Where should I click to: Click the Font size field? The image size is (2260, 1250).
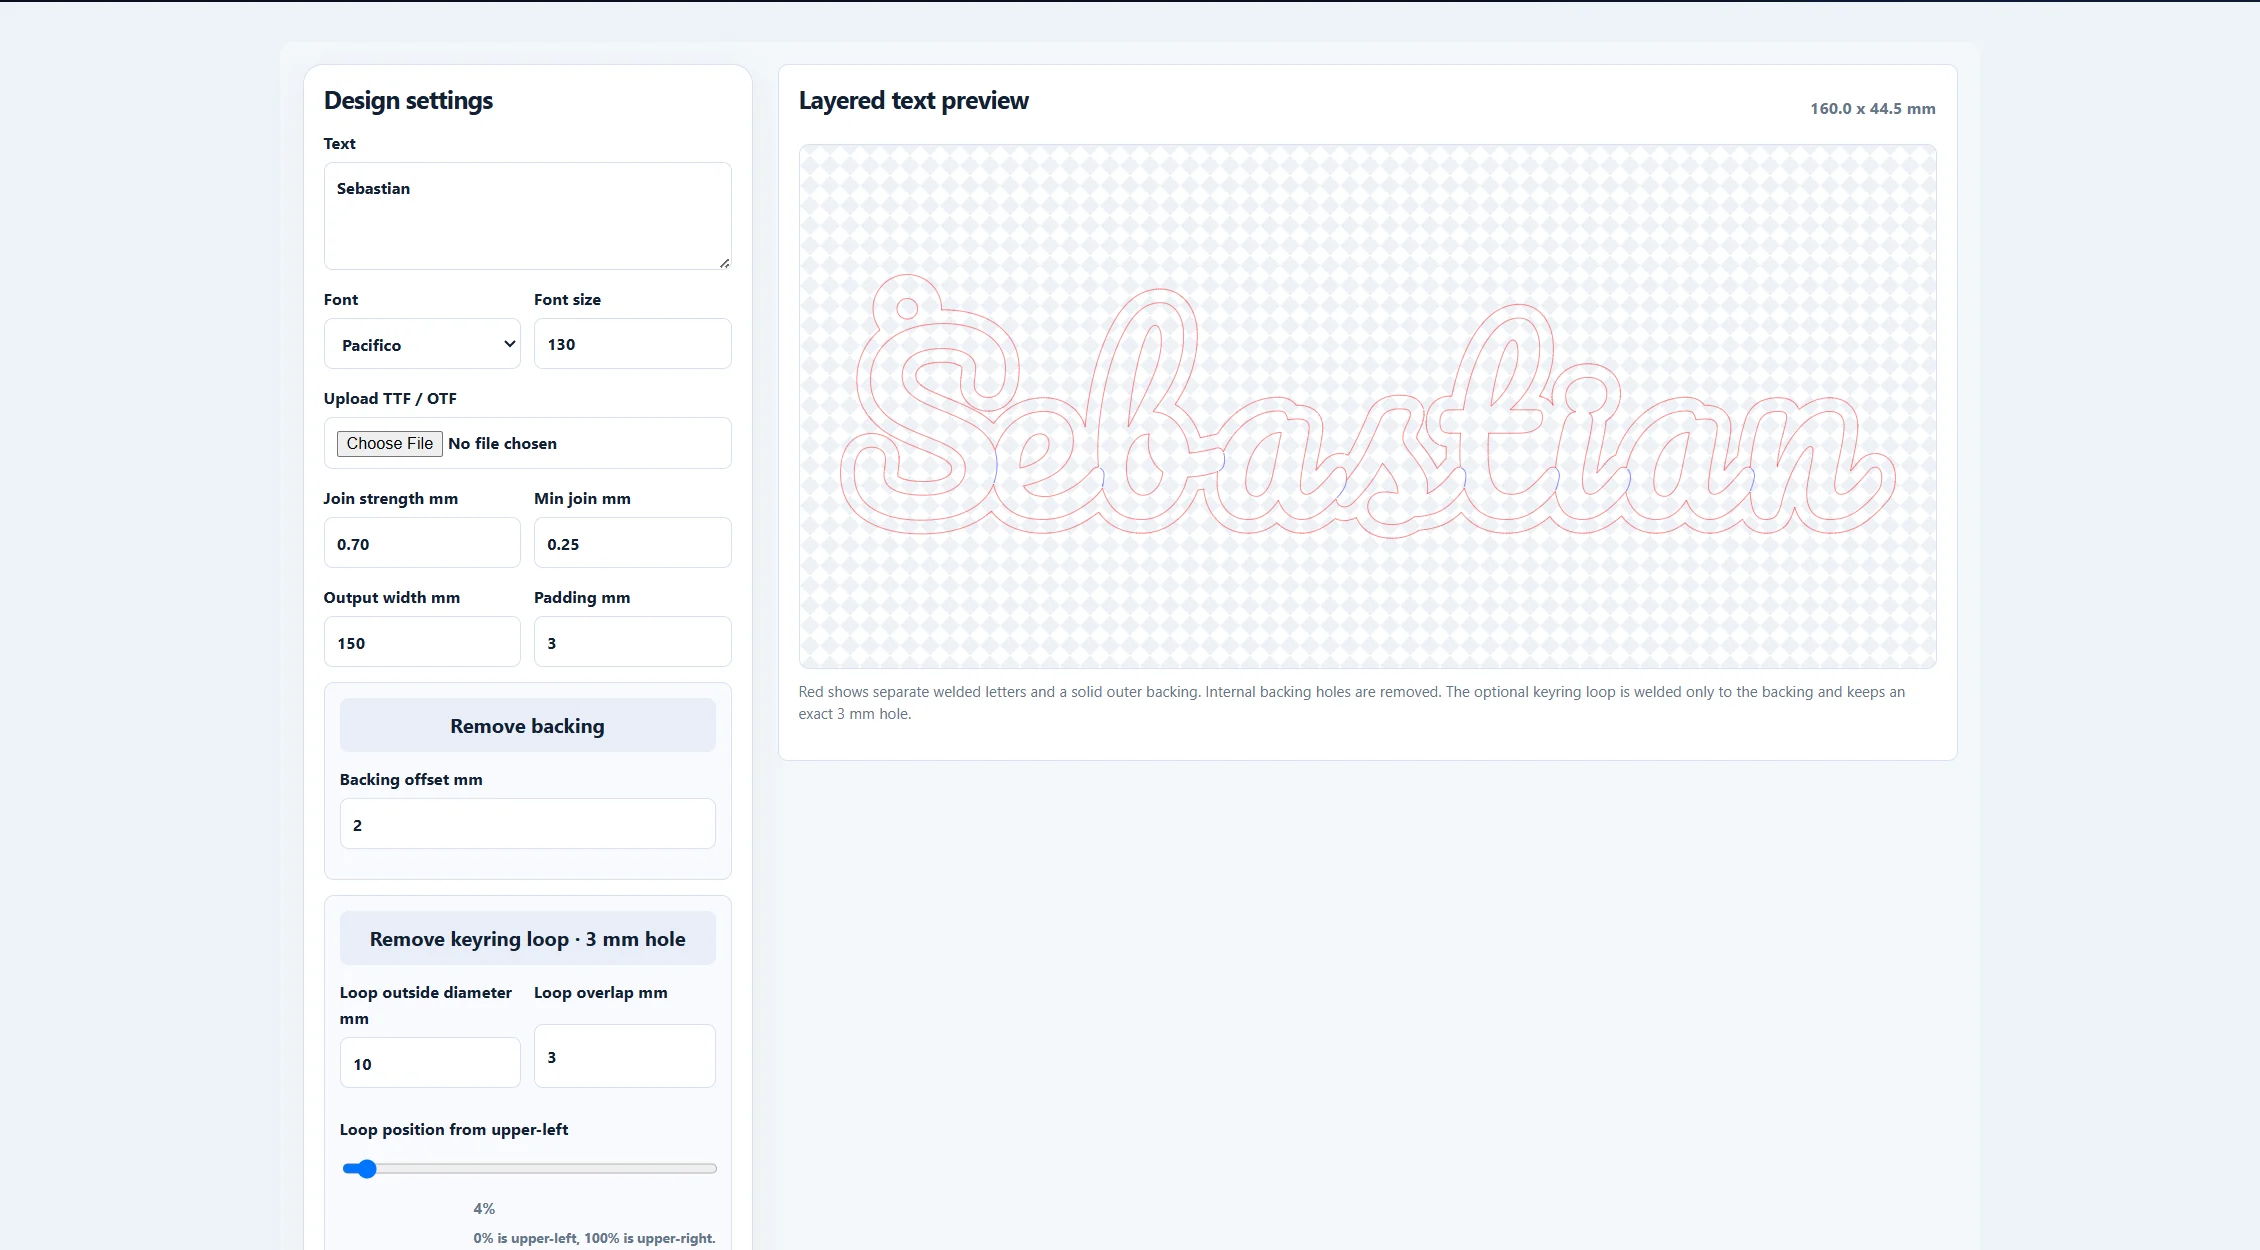tap(632, 344)
